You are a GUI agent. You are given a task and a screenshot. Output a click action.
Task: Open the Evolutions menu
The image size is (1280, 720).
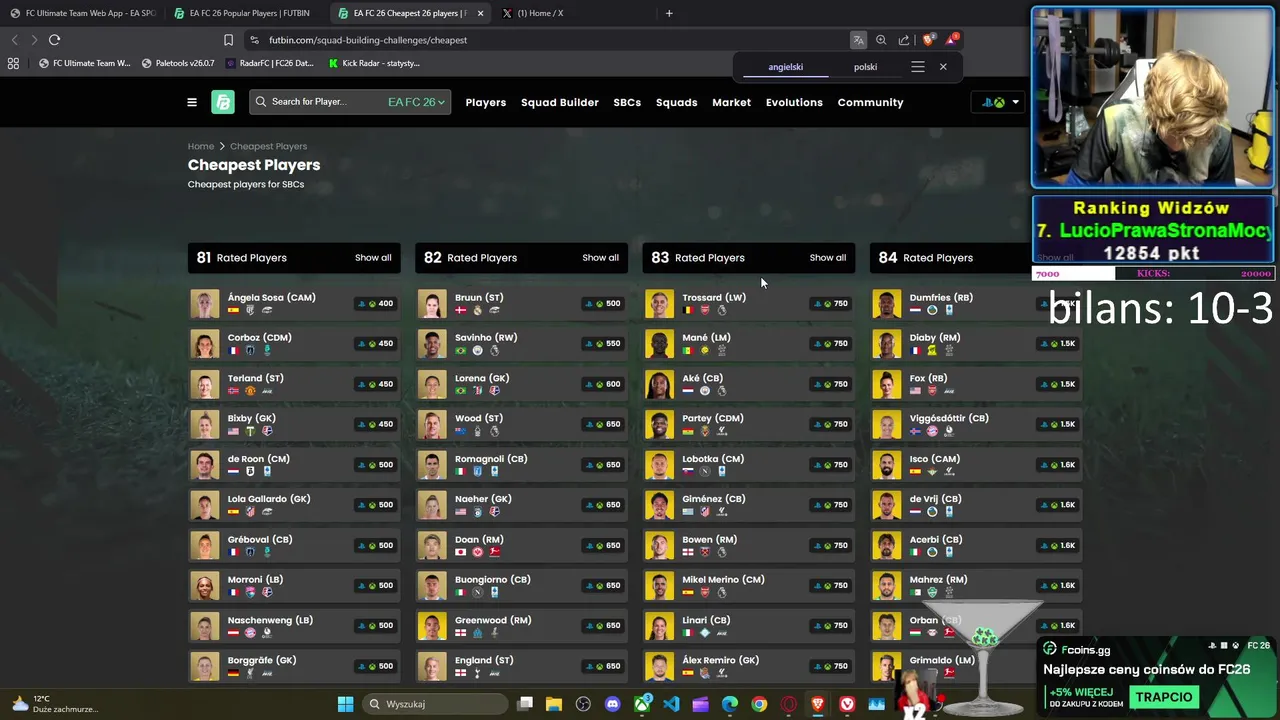(x=794, y=102)
